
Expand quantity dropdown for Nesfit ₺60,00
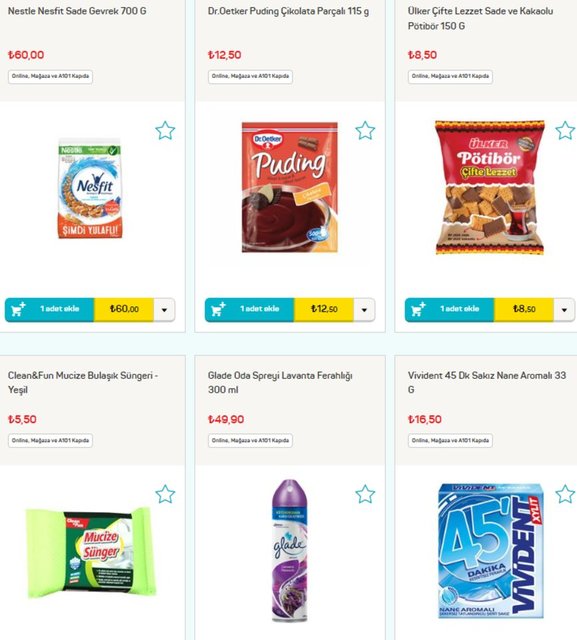point(164,309)
